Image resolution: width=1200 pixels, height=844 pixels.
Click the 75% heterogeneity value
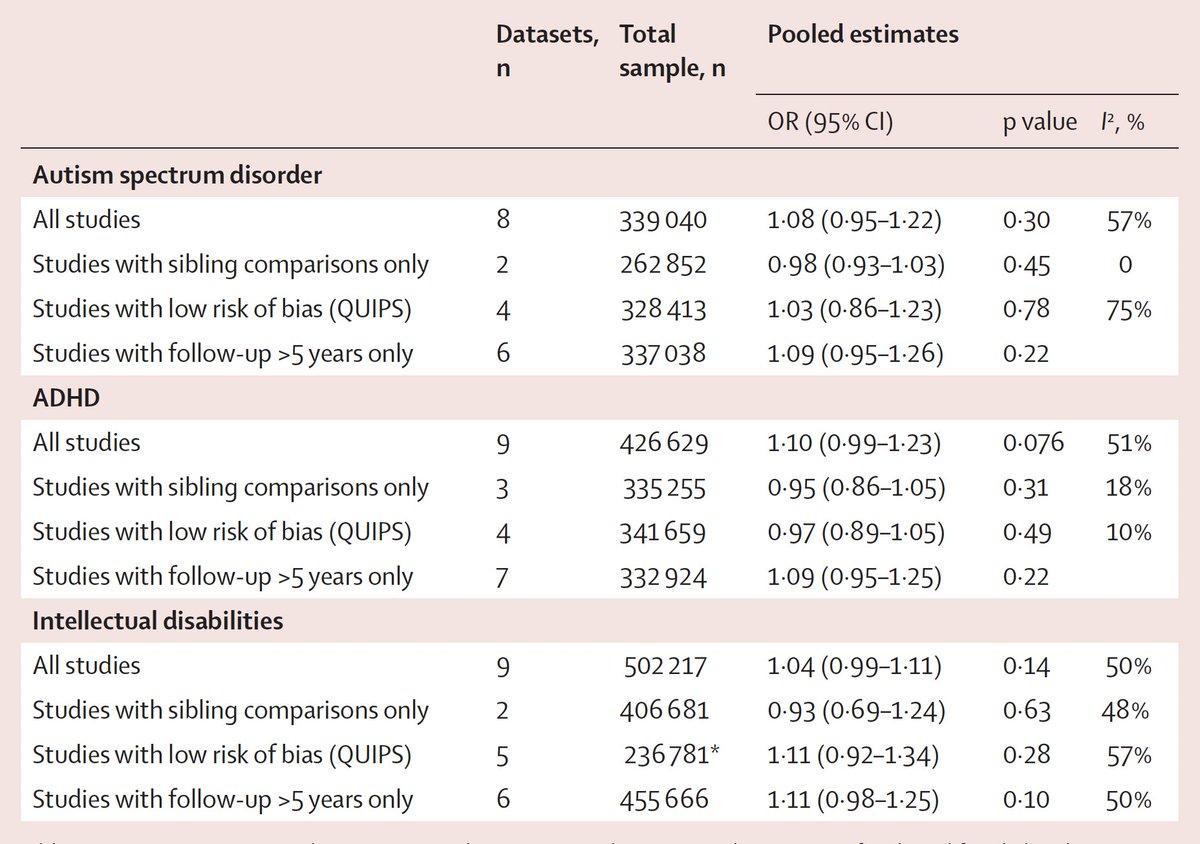[x=1129, y=309]
